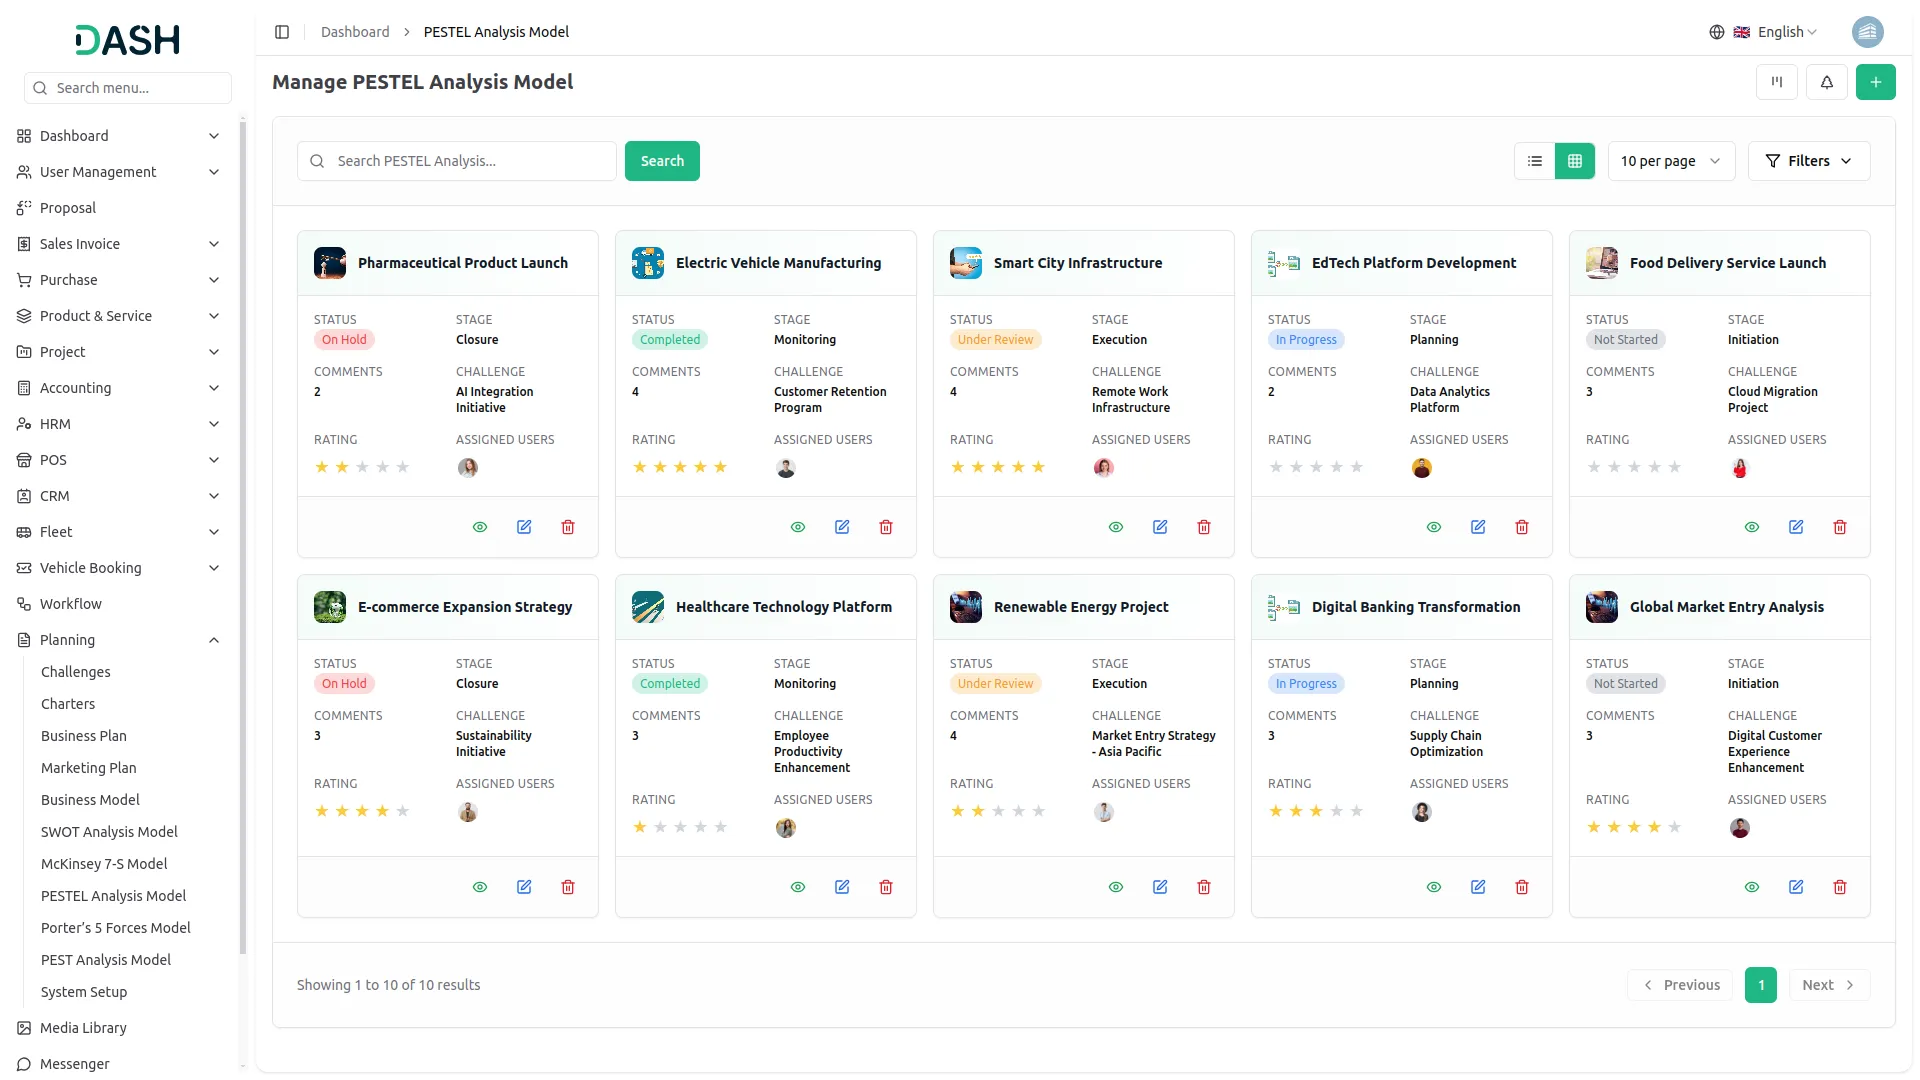Open the Filters dropdown

click(x=1808, y=161)
